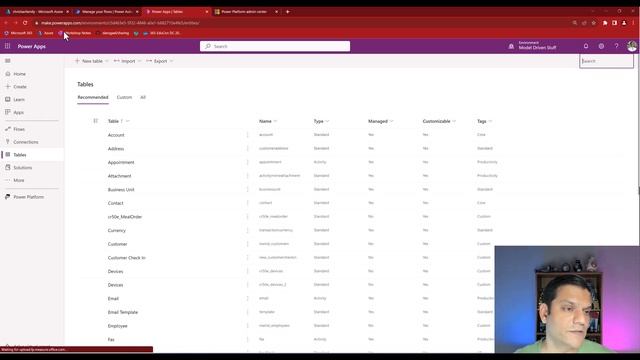640x360 pixels.
Task: Open the Power Apps app launcher waffle
Action: tap(7, 46)
